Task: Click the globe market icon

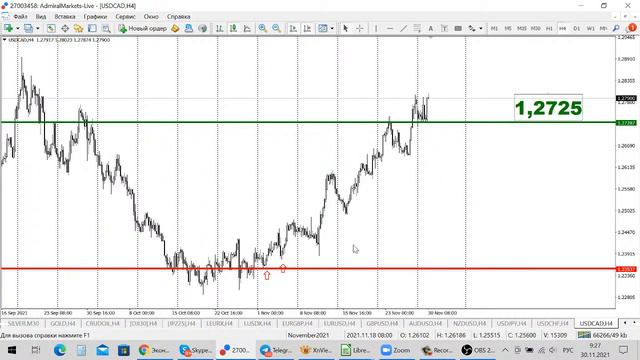Action: [202, 28]
